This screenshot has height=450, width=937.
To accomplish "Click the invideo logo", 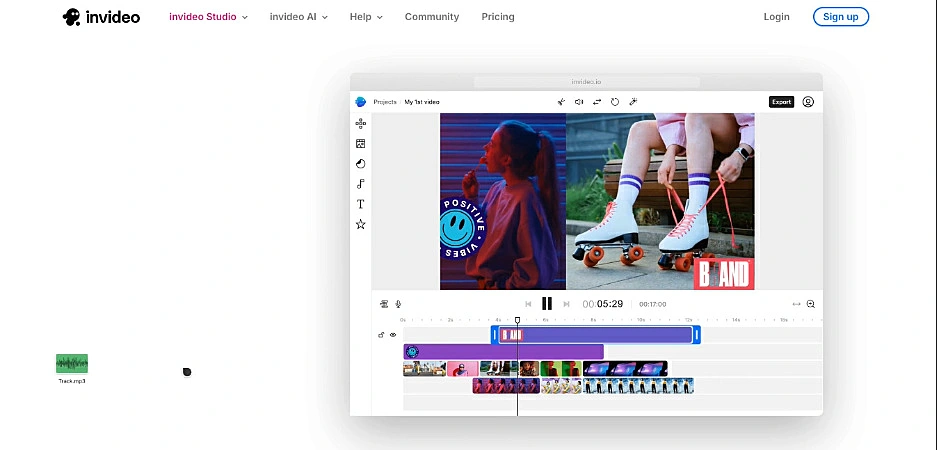I will coord(101,17).
